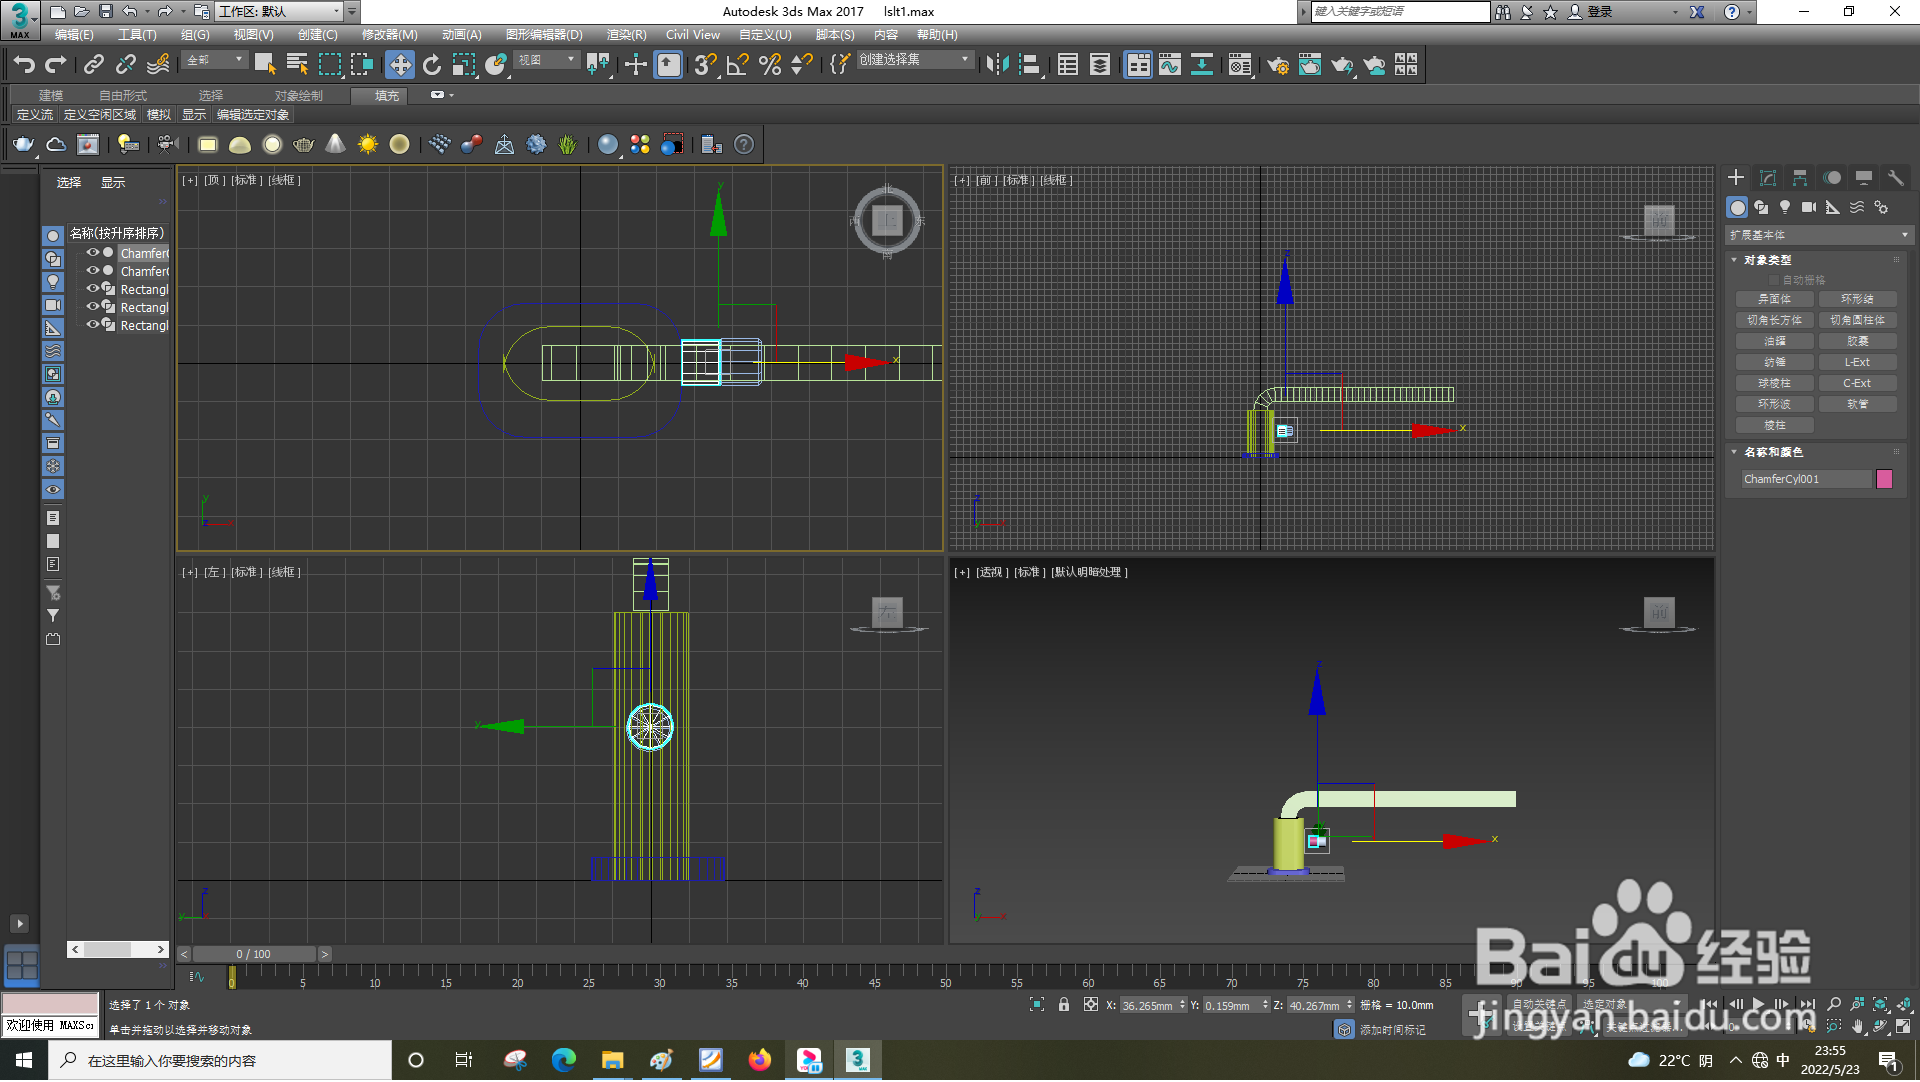Open the 修改器(M) menu
1920x1082 pixels.
[x=389, y=35]
